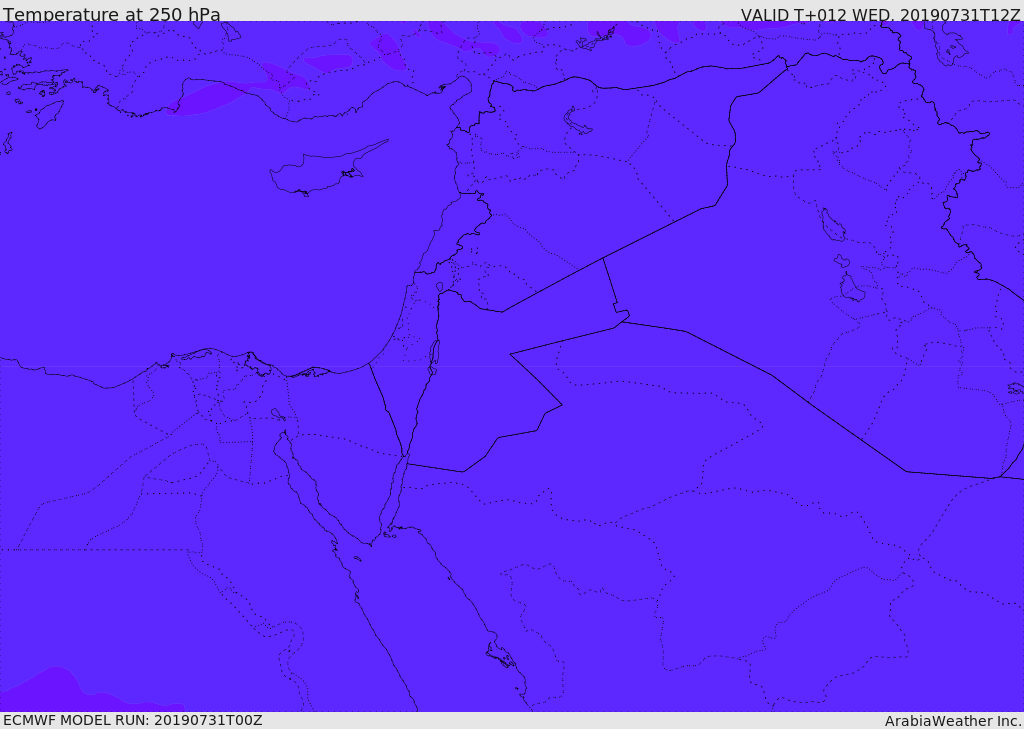Click the 'ECMWF MODEL RUN: 20190731T00Z' text
The image size is (1024, 729).
point(133,721)
